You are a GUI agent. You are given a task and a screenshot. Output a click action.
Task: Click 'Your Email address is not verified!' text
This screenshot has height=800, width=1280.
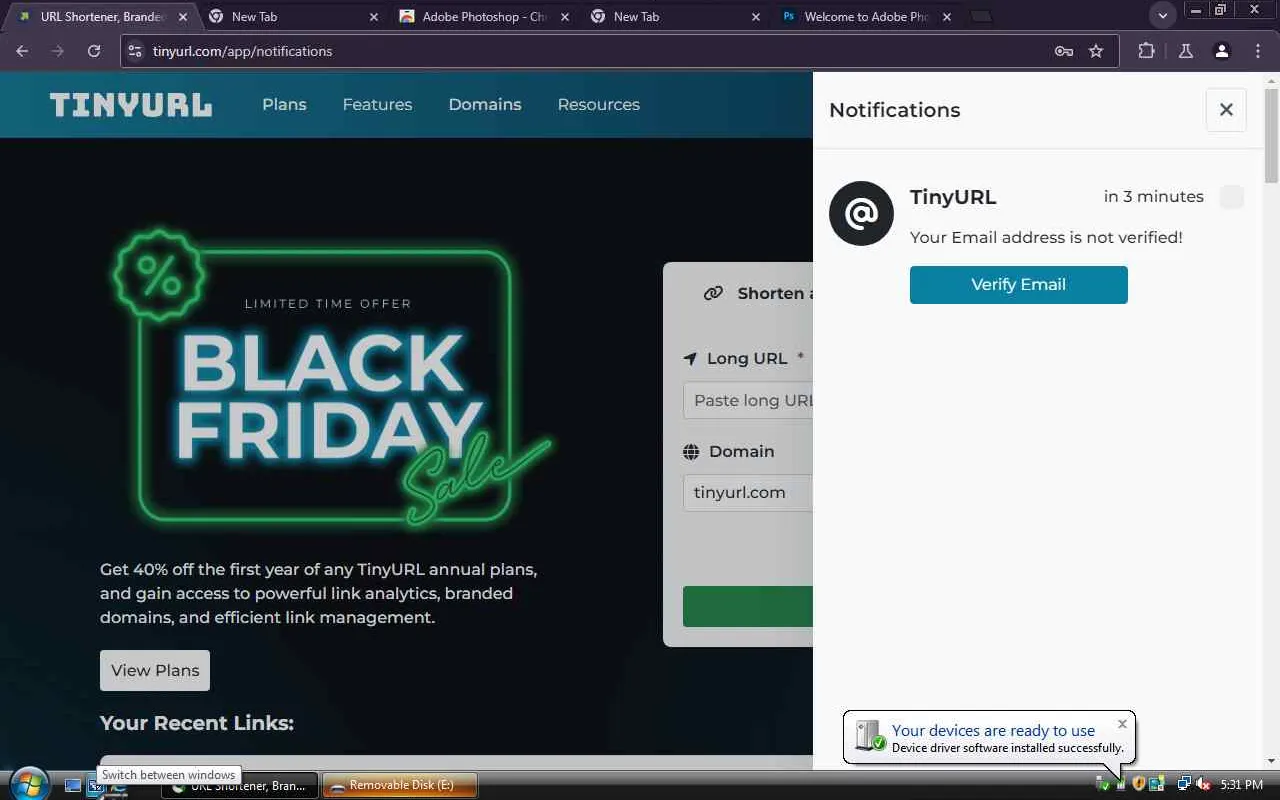(1046, 237)
